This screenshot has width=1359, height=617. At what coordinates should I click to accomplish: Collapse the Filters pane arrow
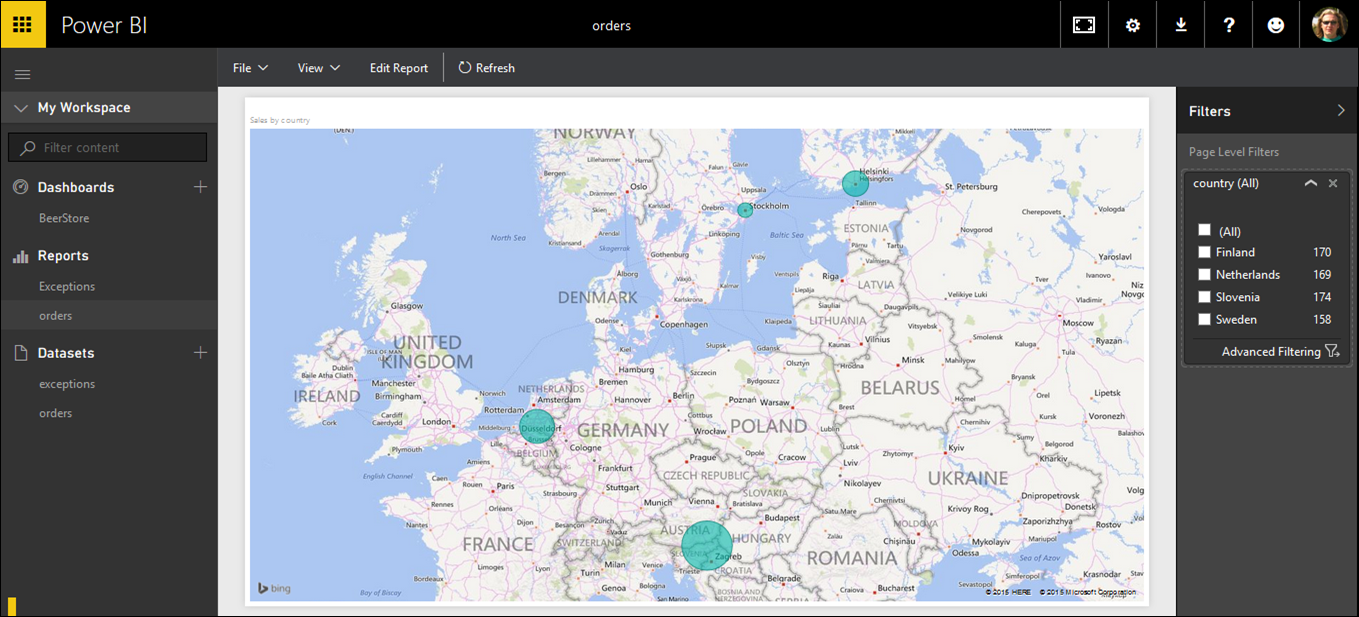[x=1341, y=111]
